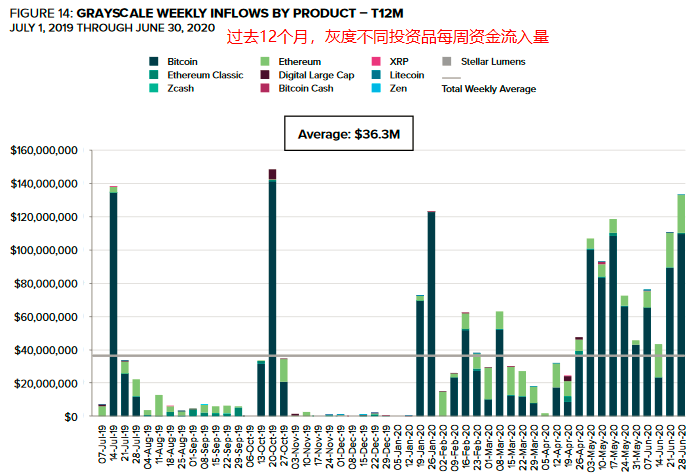The width and height of the screenshot is (696, 475).
Task: Click the 28-Jun-20 bar
Action: point(681,305)
